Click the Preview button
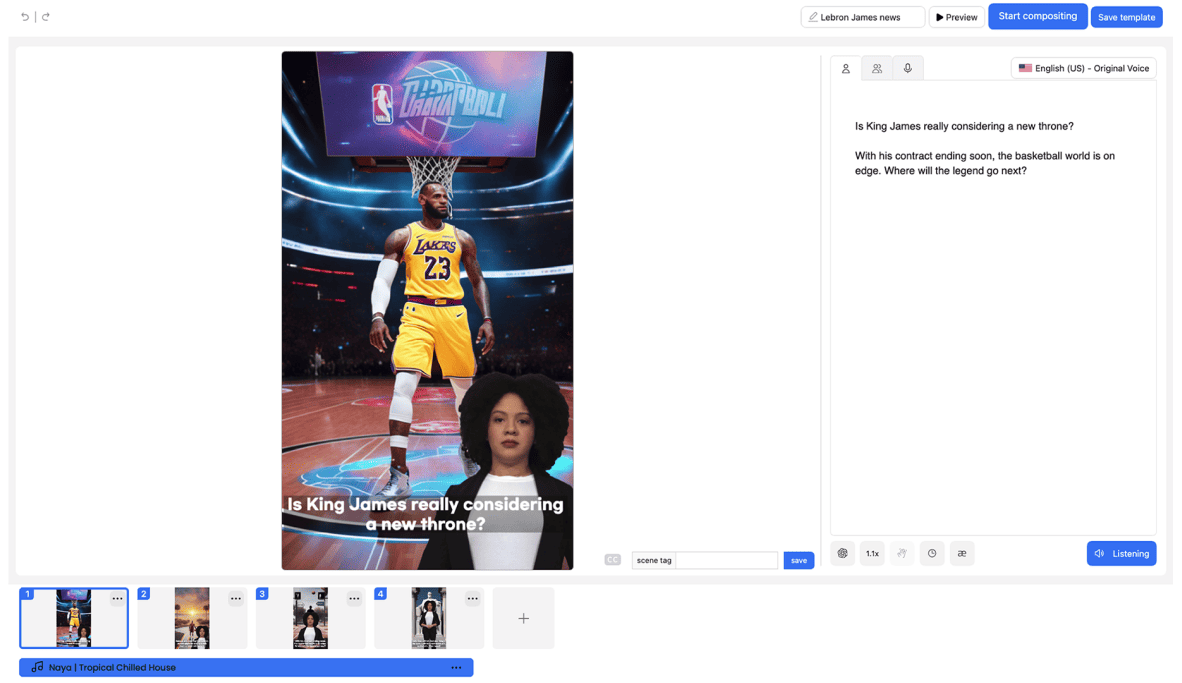The width and height of the screenshot is (1182, 683). [x=957, y=17]
